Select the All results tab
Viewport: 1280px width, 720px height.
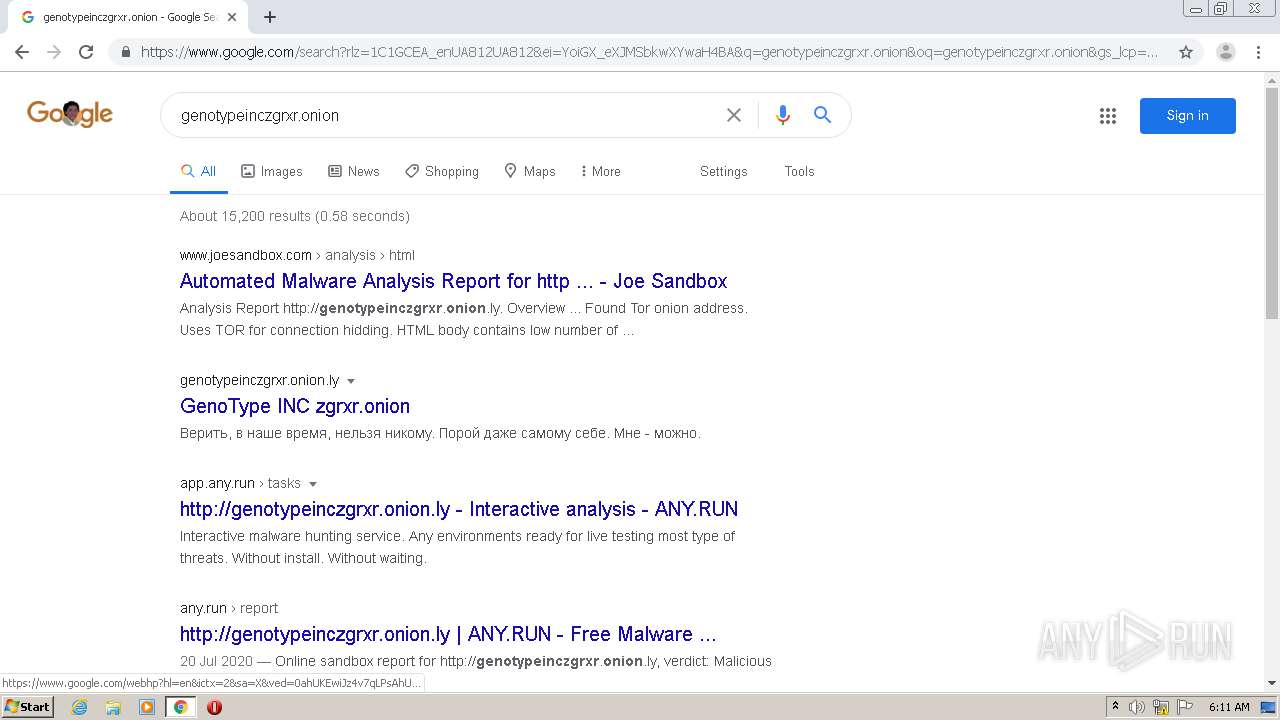[x=198, y=171]
